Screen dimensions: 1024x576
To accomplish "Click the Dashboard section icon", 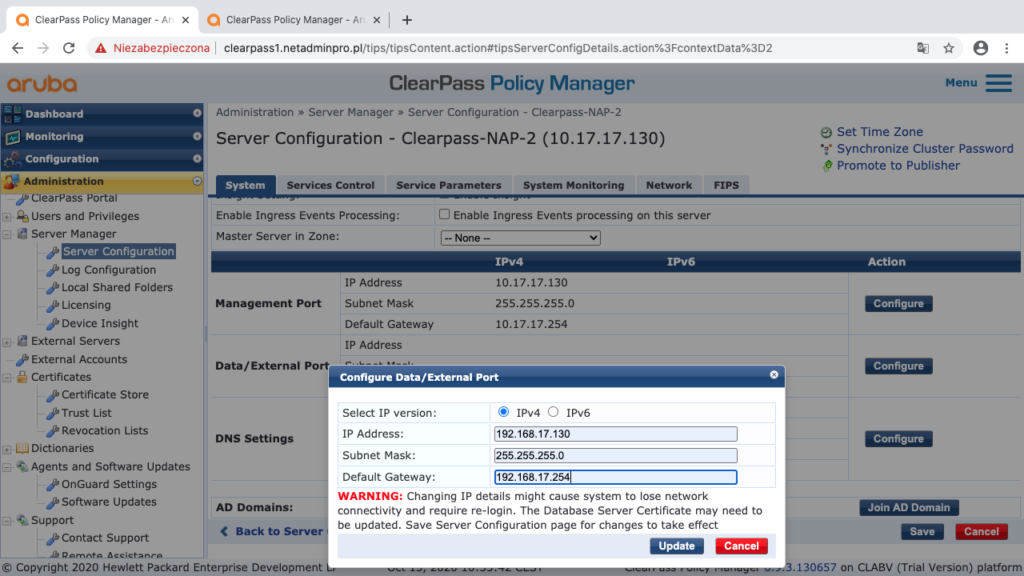I will 12,114.
